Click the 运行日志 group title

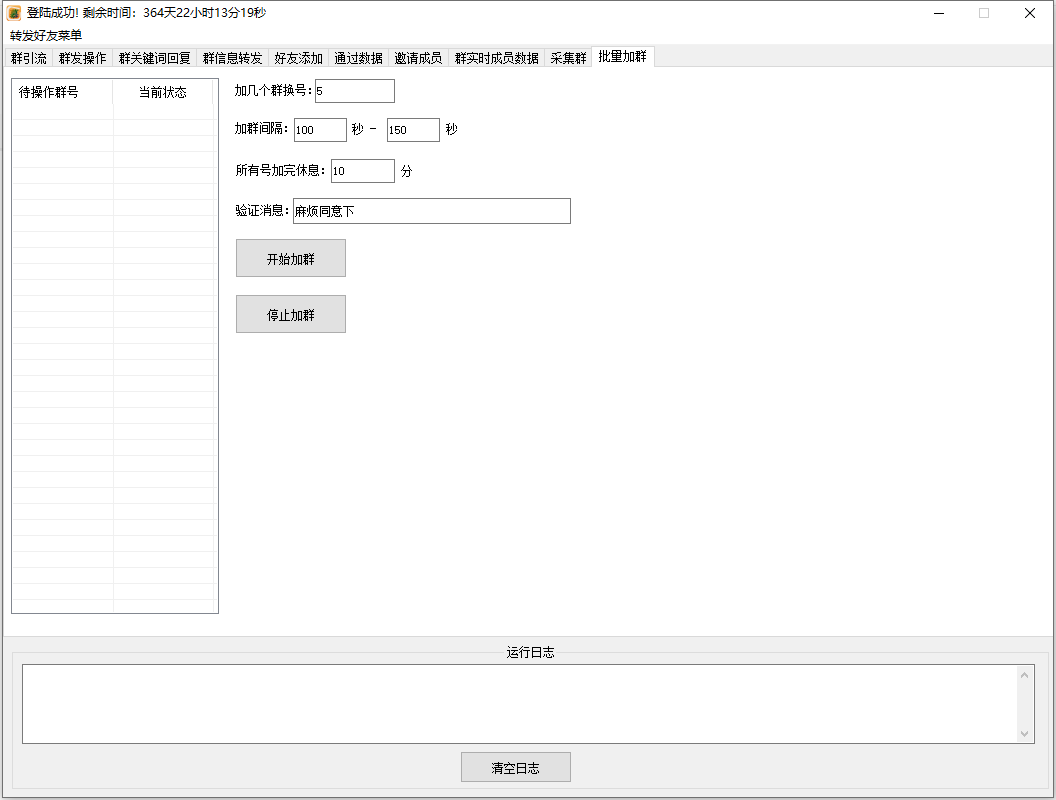pos(530,652)
